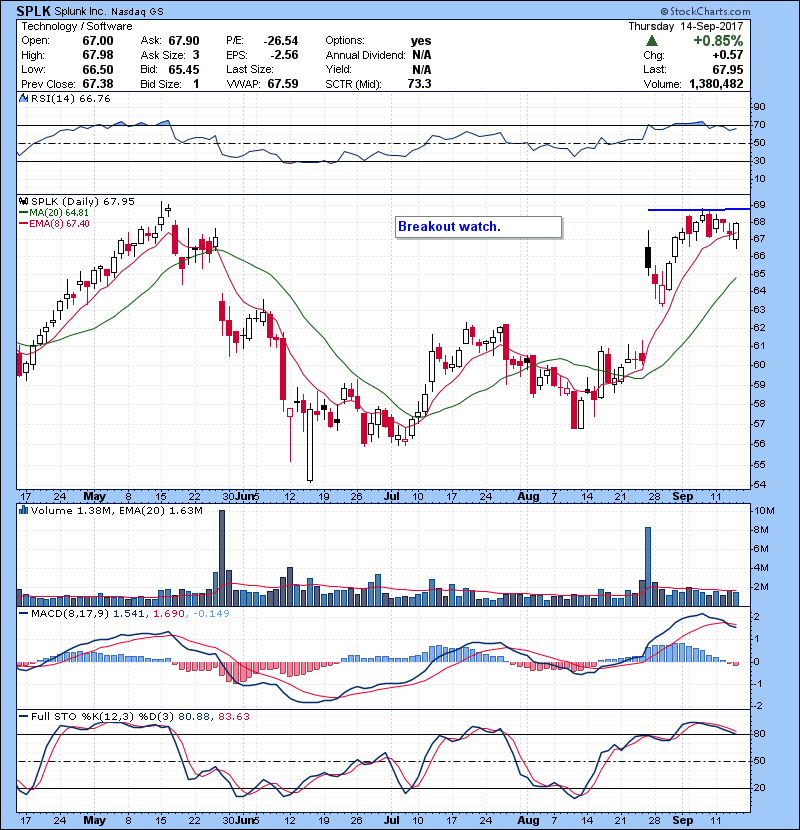Click the StockCharts.com copyright label
The height and width of the screenshot is (830, 800).
point(705,11)
